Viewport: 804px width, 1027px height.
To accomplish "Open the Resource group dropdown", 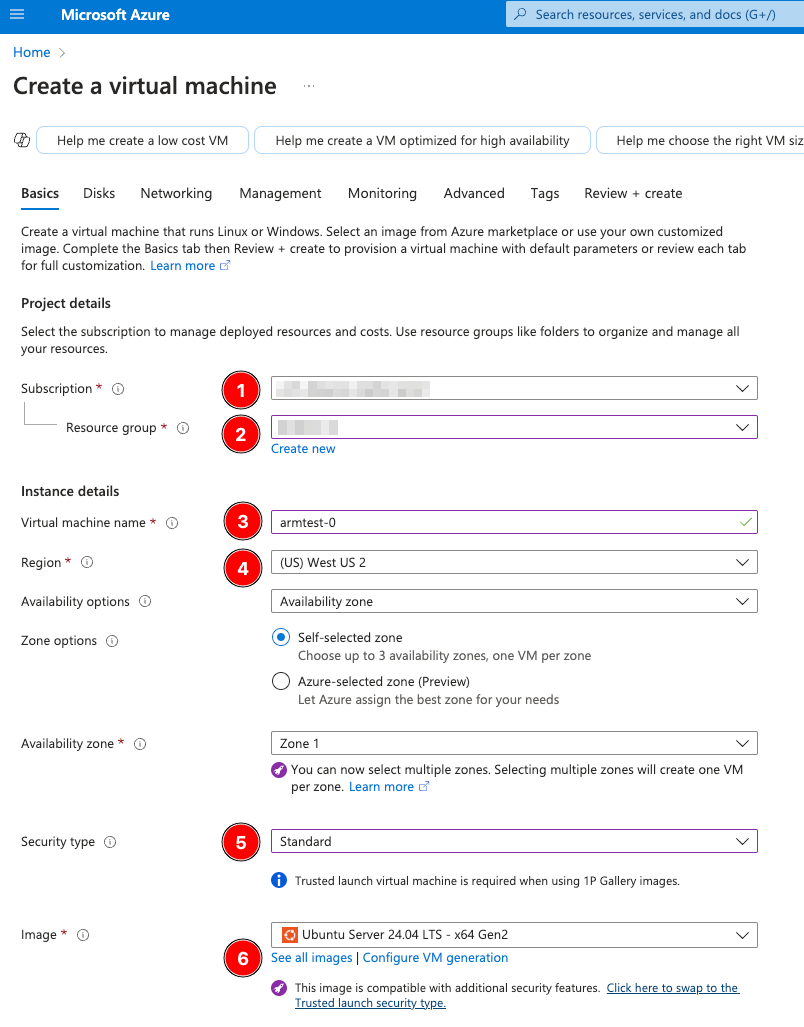I will 514,427.
